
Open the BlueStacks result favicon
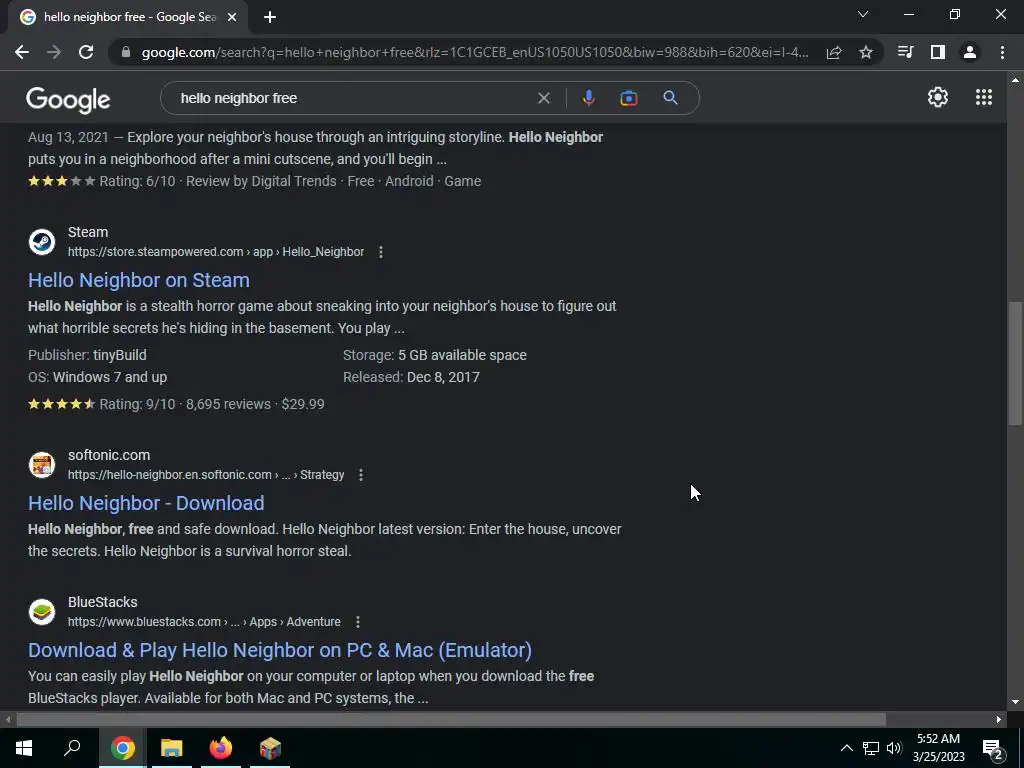[42, 612]
